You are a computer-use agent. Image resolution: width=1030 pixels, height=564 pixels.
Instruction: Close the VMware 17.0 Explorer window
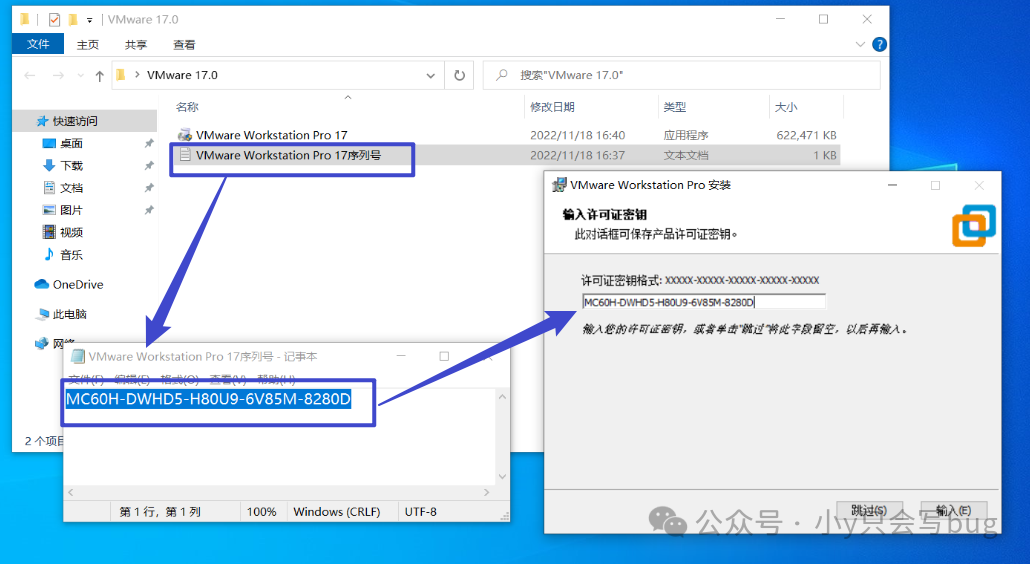pos(867,19)
